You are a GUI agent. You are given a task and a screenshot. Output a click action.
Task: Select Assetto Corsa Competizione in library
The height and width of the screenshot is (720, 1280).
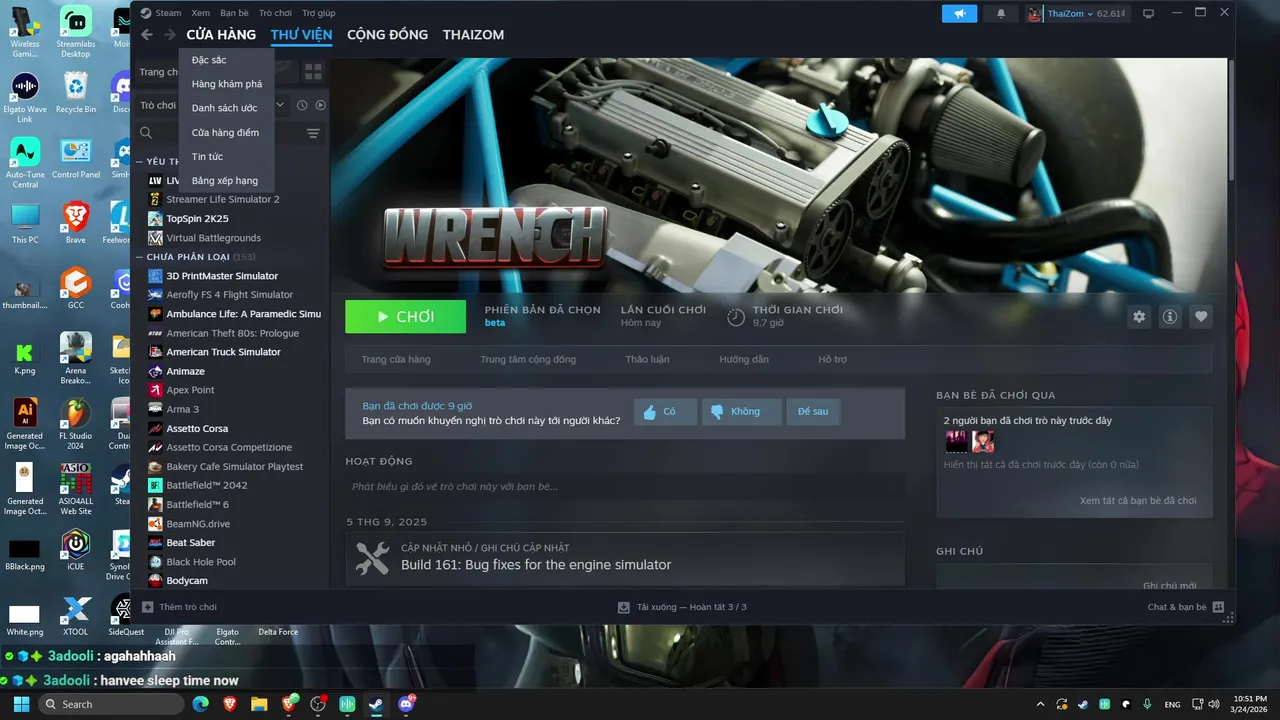point(230,447)
